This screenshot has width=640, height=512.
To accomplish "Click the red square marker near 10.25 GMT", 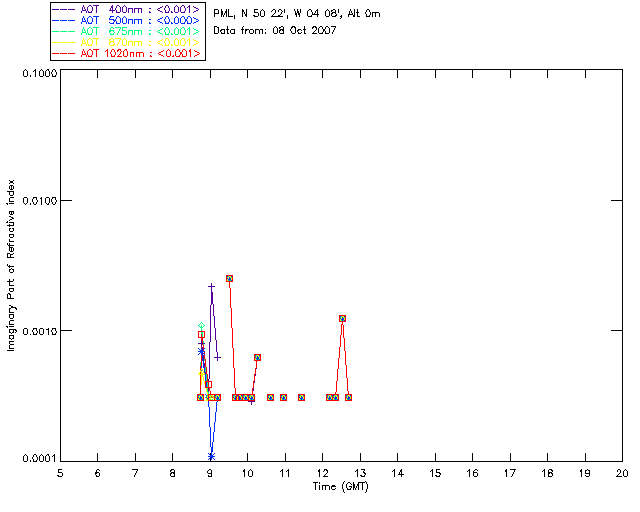I will (257, 358).
